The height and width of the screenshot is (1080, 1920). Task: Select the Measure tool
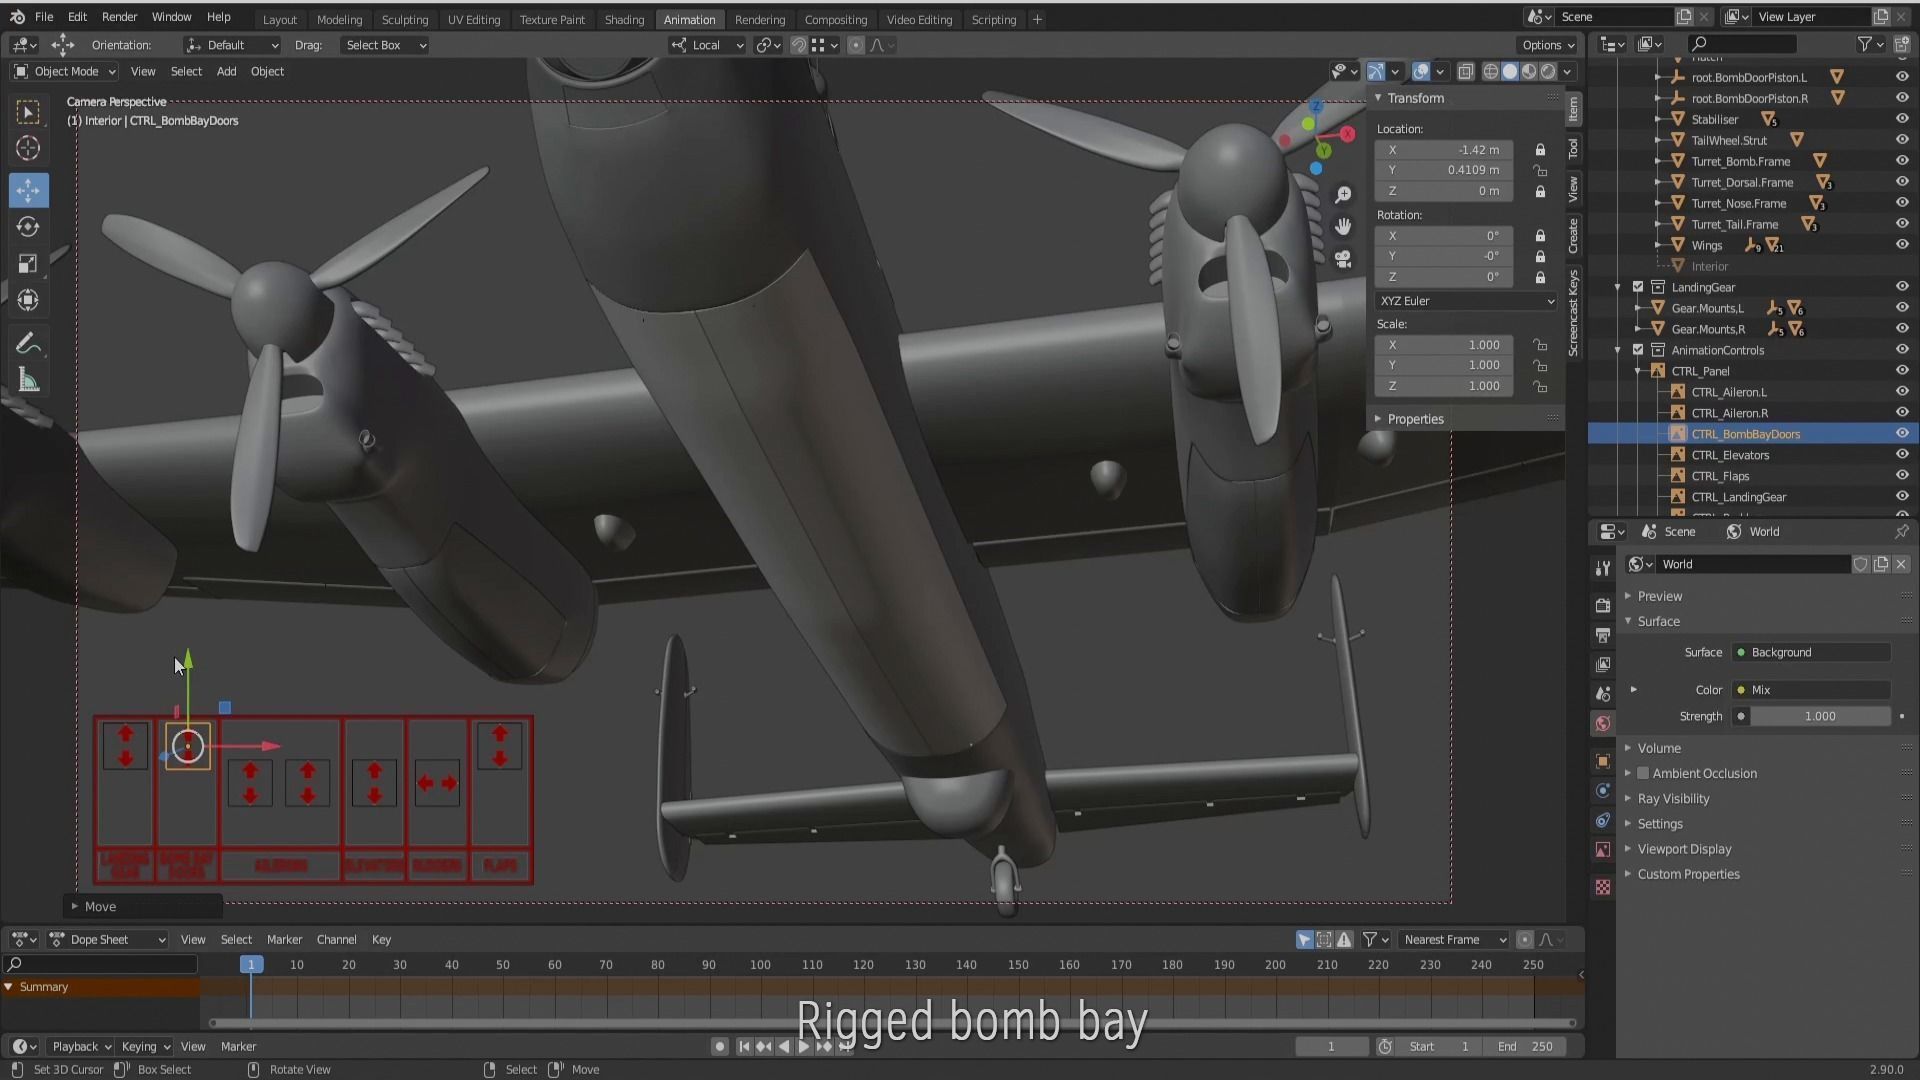28,381
